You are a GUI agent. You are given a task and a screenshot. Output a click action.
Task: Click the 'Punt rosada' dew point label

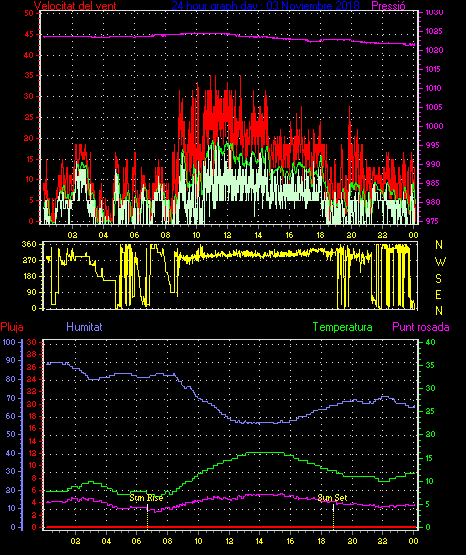click(421, 327)
